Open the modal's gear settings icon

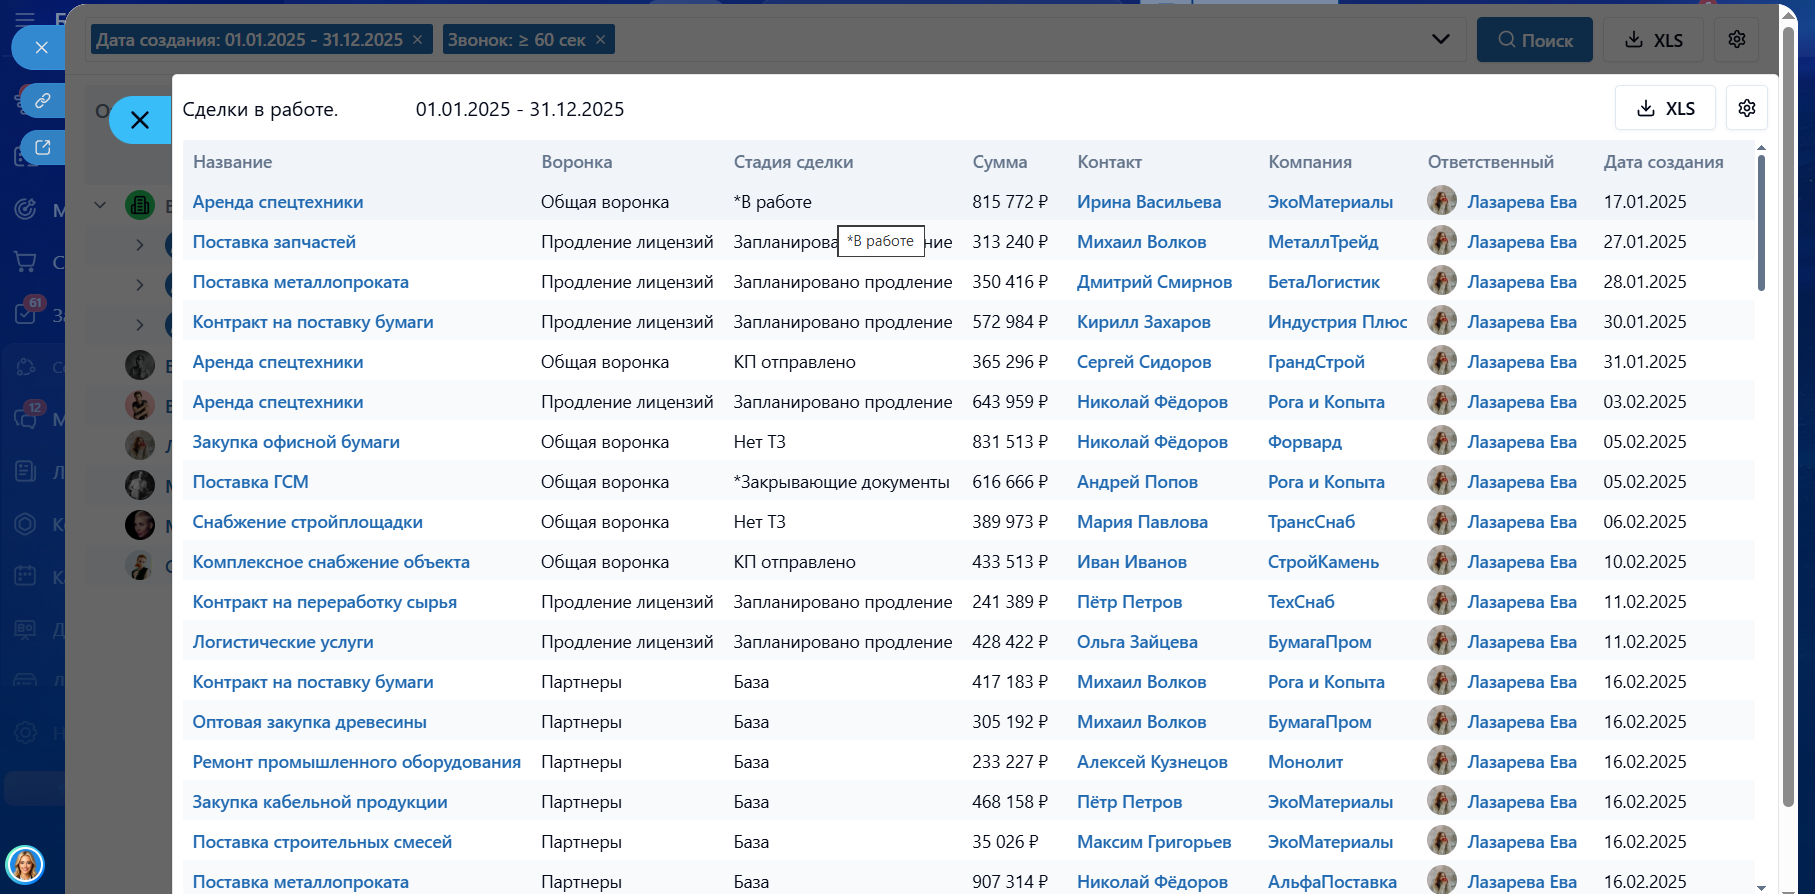(x=1747, y=108)
